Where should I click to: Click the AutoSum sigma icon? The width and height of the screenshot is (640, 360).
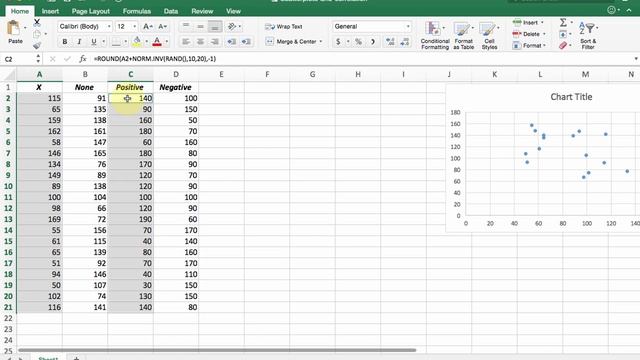[x=563, y=22]
